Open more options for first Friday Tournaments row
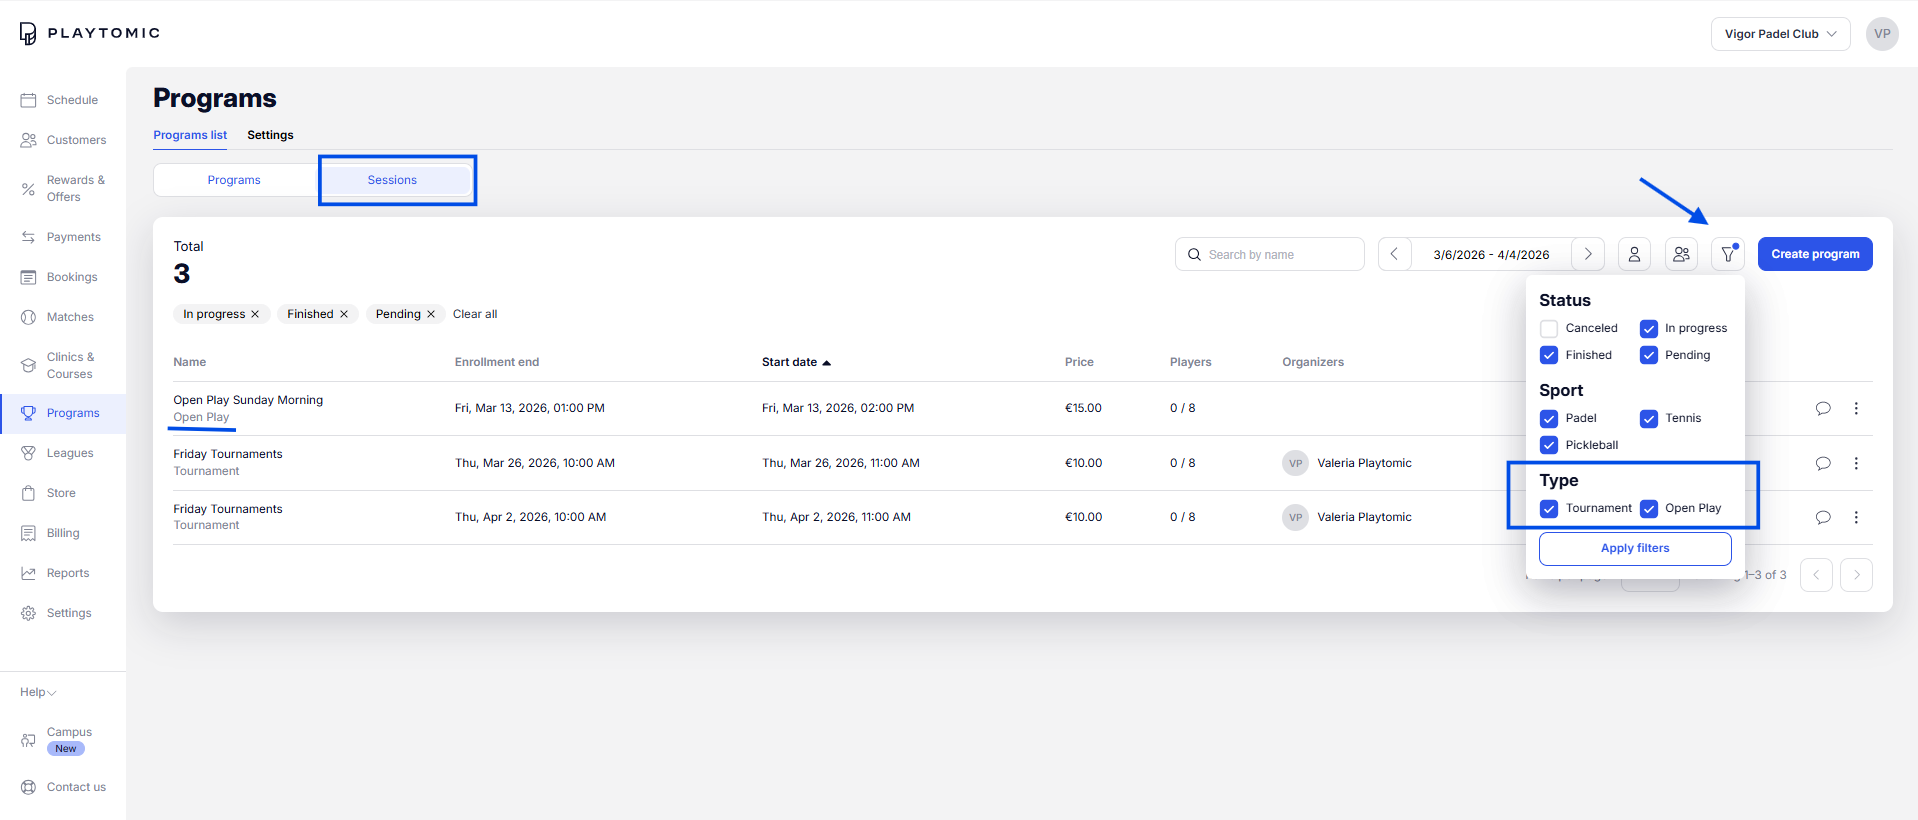The image size is (1918, 820). click(x=1856, y=463)
